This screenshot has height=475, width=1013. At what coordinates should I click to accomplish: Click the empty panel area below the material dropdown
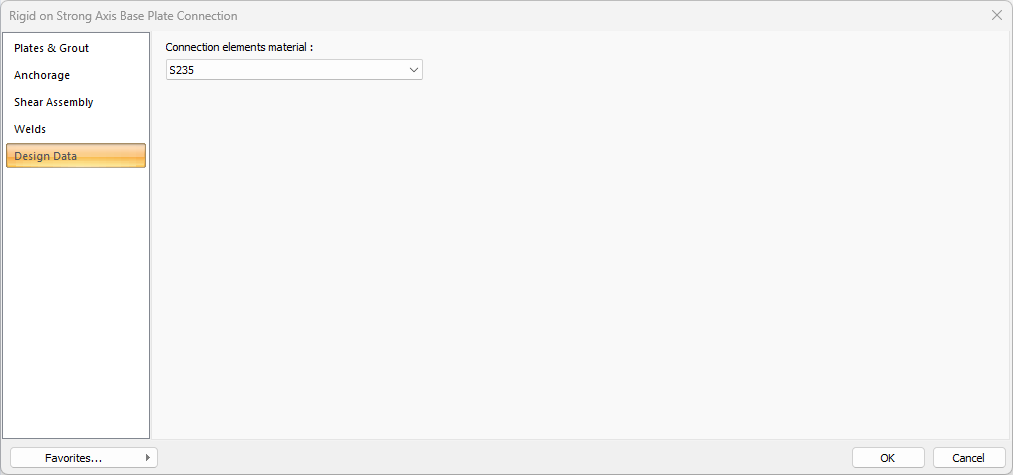pyautogui.click(x=580, y=260)
